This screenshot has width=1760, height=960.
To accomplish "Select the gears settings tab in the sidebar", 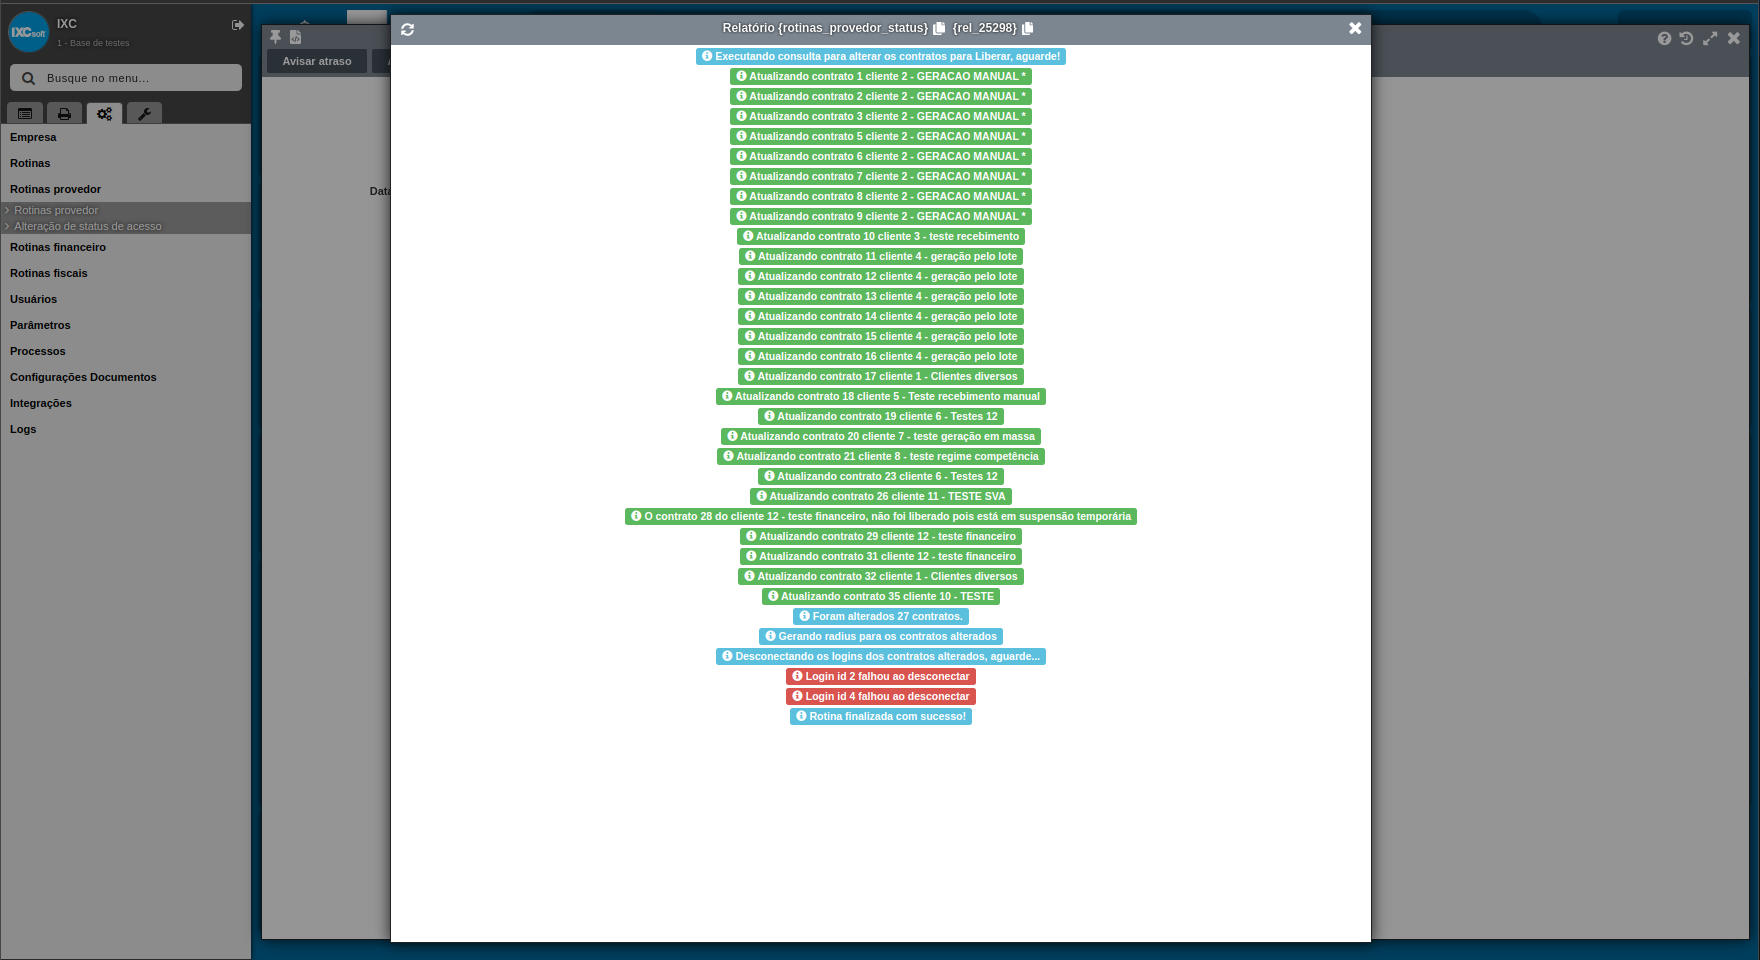I will click(x=104, y=114).
